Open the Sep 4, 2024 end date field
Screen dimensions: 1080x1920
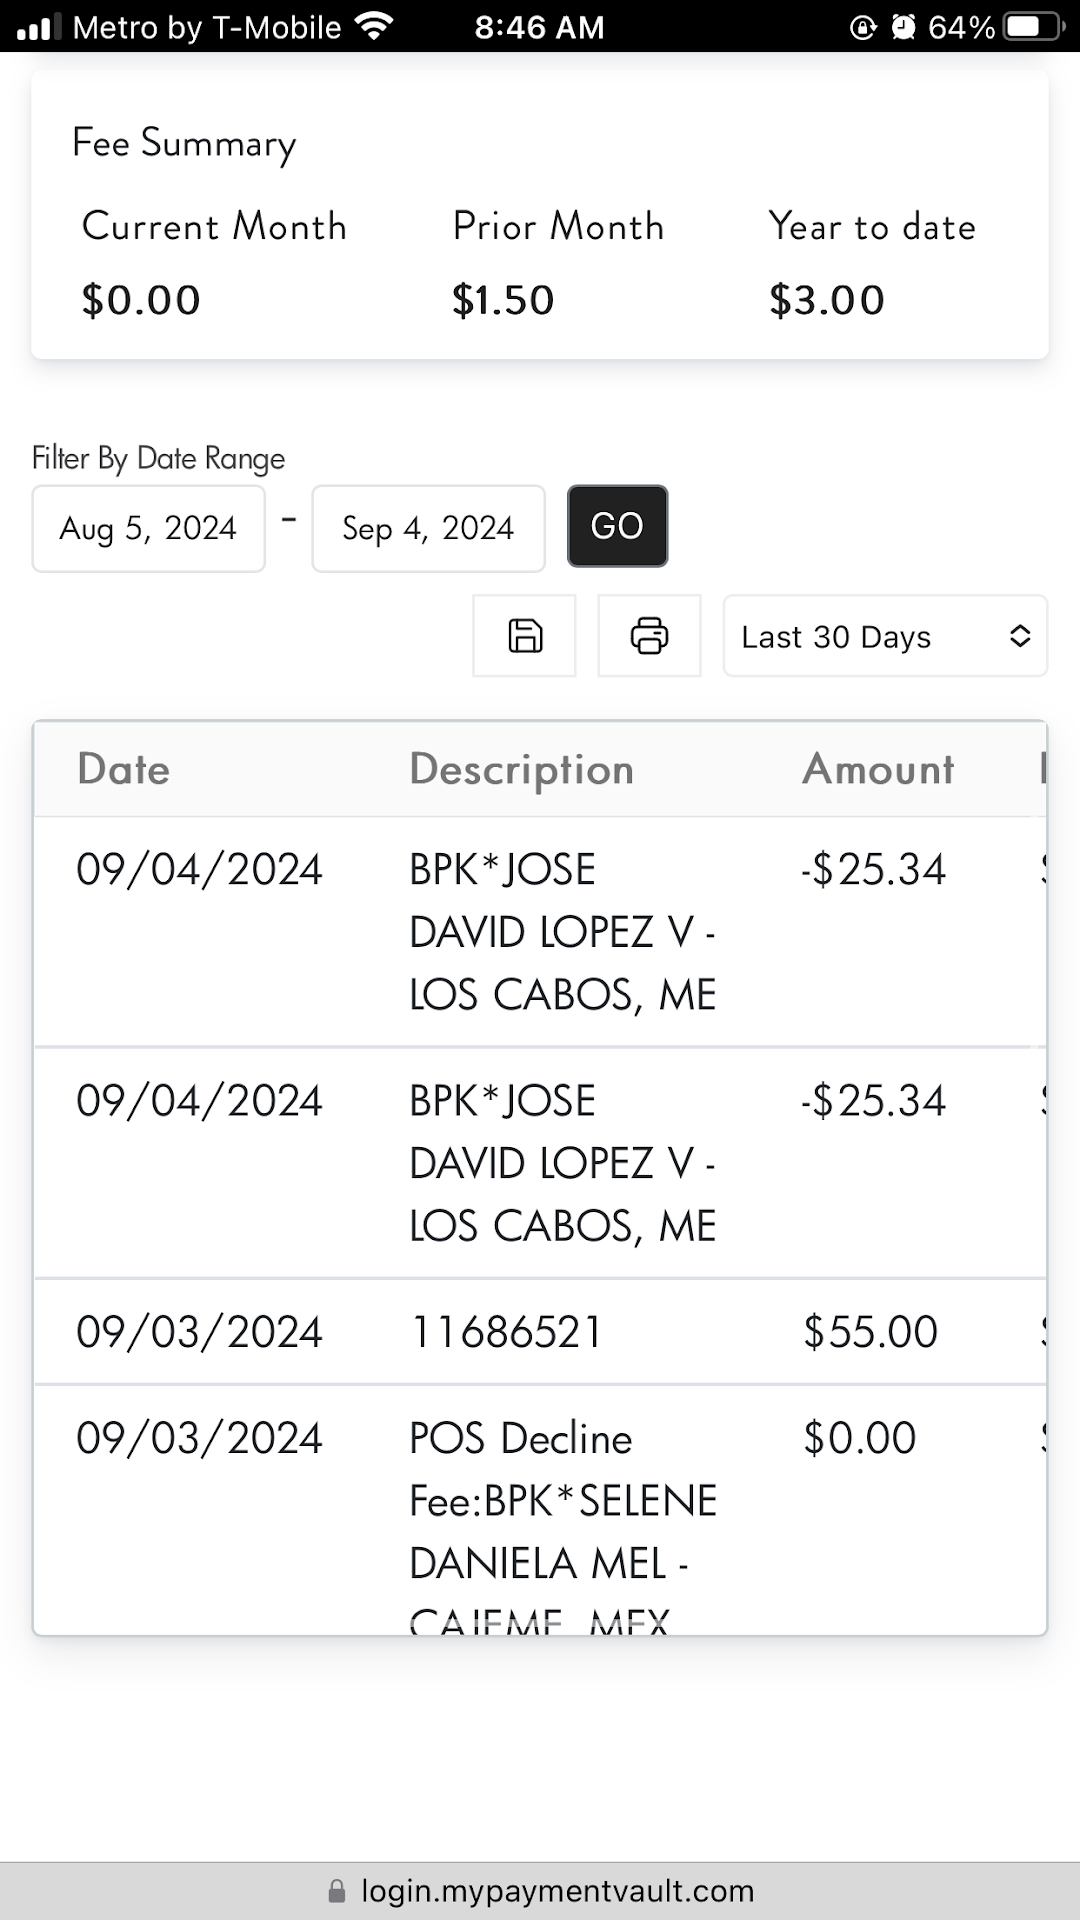(x=428, y=528)
